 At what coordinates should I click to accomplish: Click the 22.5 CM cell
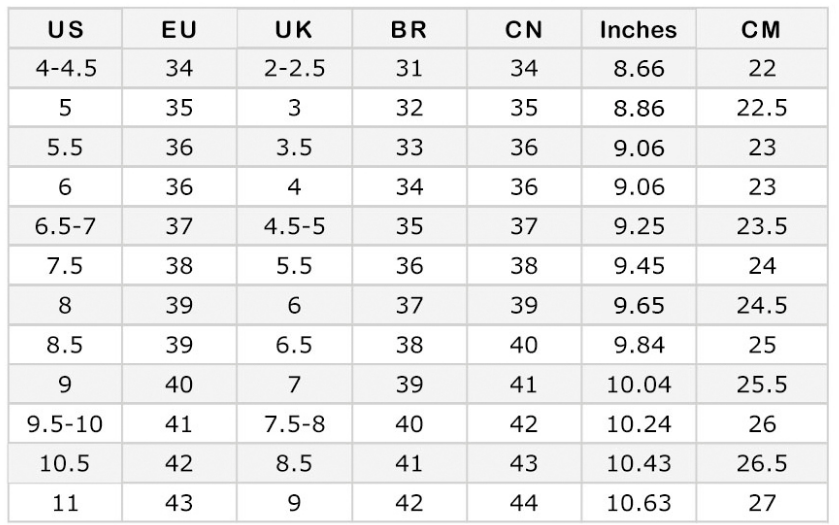pos(762,109)
